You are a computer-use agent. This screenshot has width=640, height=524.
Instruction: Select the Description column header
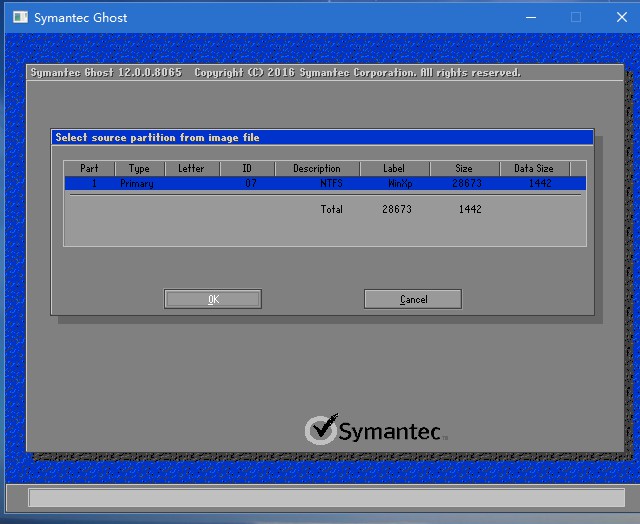point(316,169)
